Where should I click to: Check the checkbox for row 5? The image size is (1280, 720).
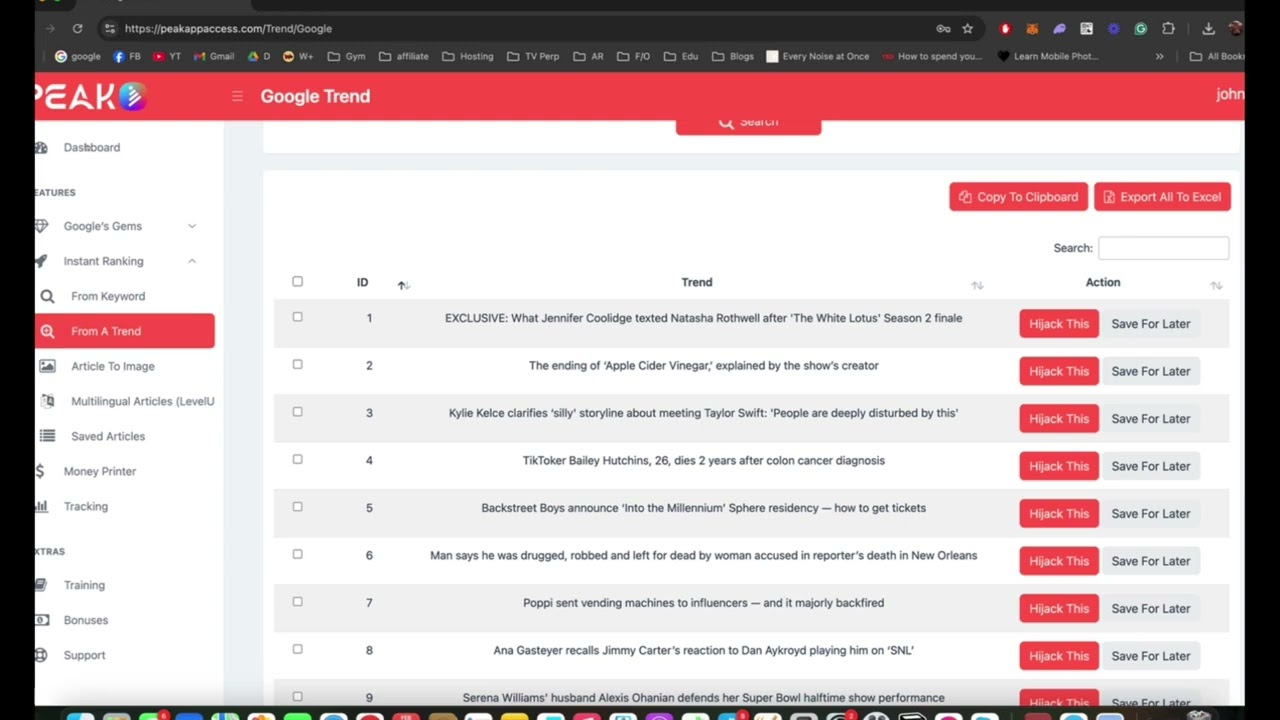(297, 507)
